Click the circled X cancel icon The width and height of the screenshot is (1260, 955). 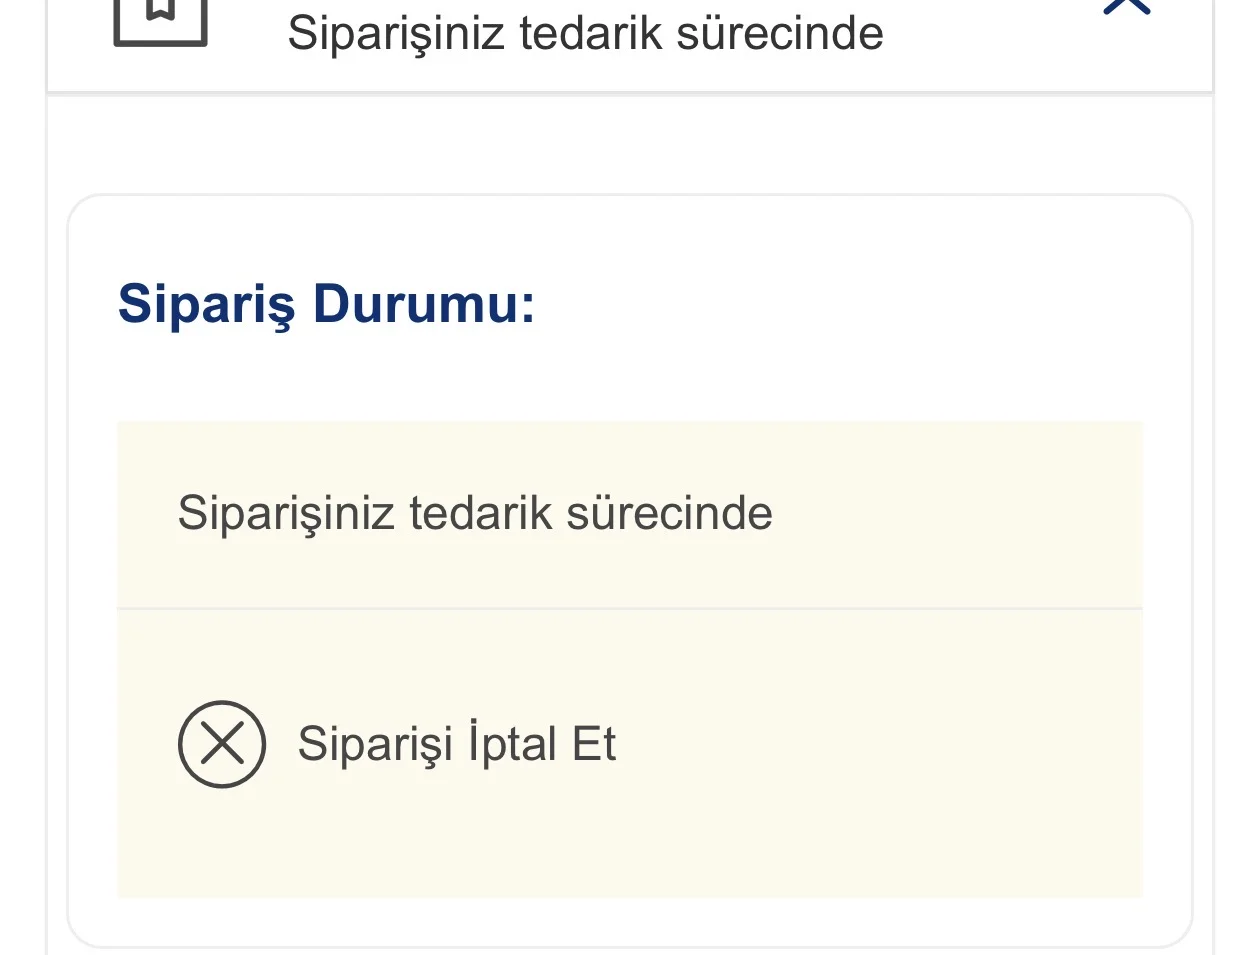(222, 744)
